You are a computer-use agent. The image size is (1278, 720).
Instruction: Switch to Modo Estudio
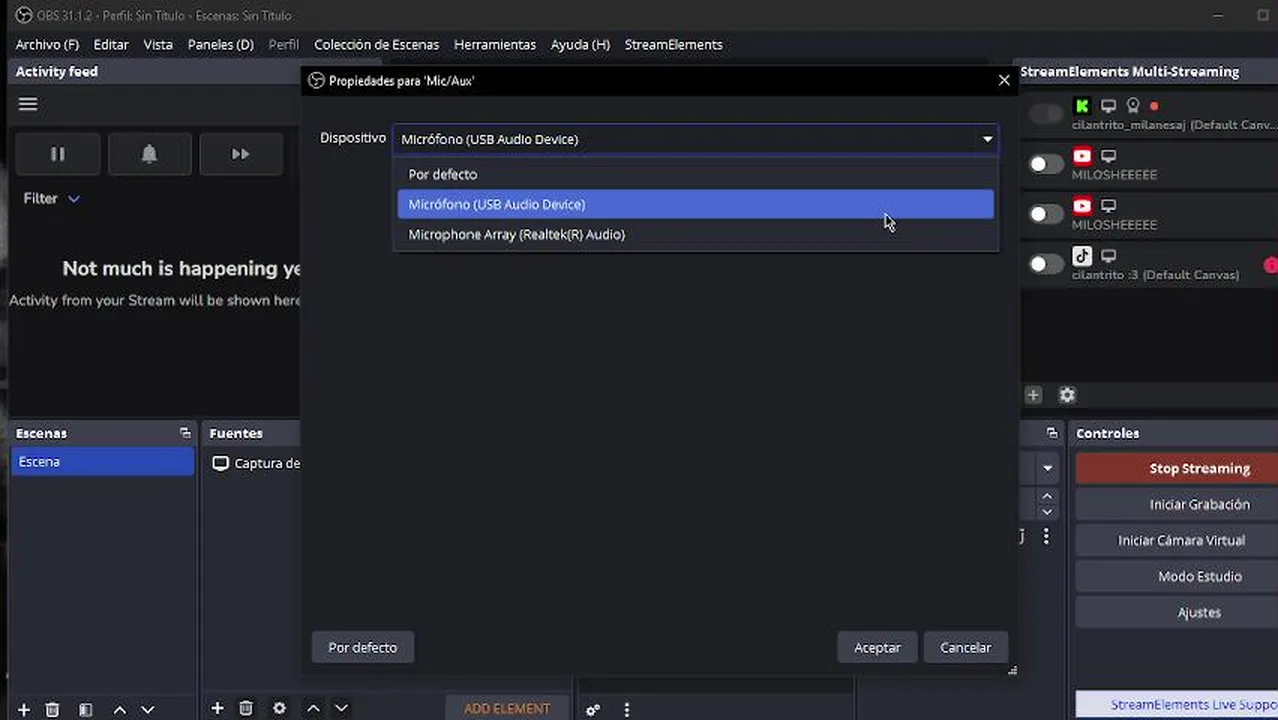(1177, 576)
